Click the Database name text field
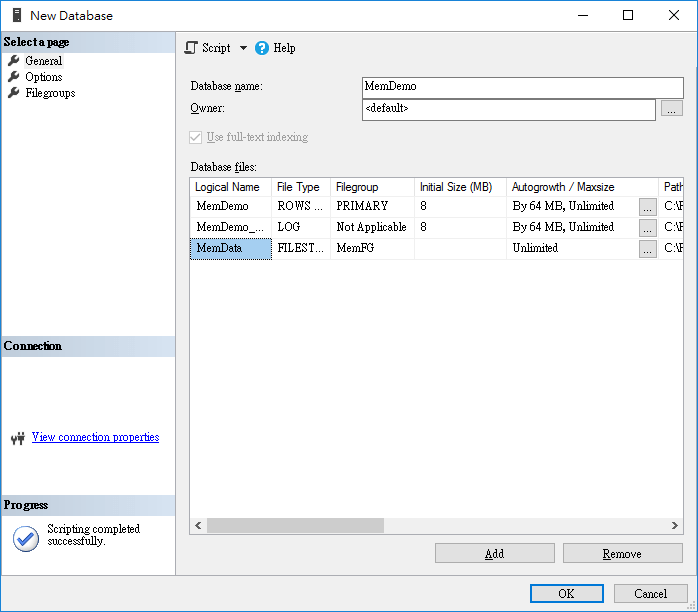Viewport: 698px width, 612px height. point(508,87)
